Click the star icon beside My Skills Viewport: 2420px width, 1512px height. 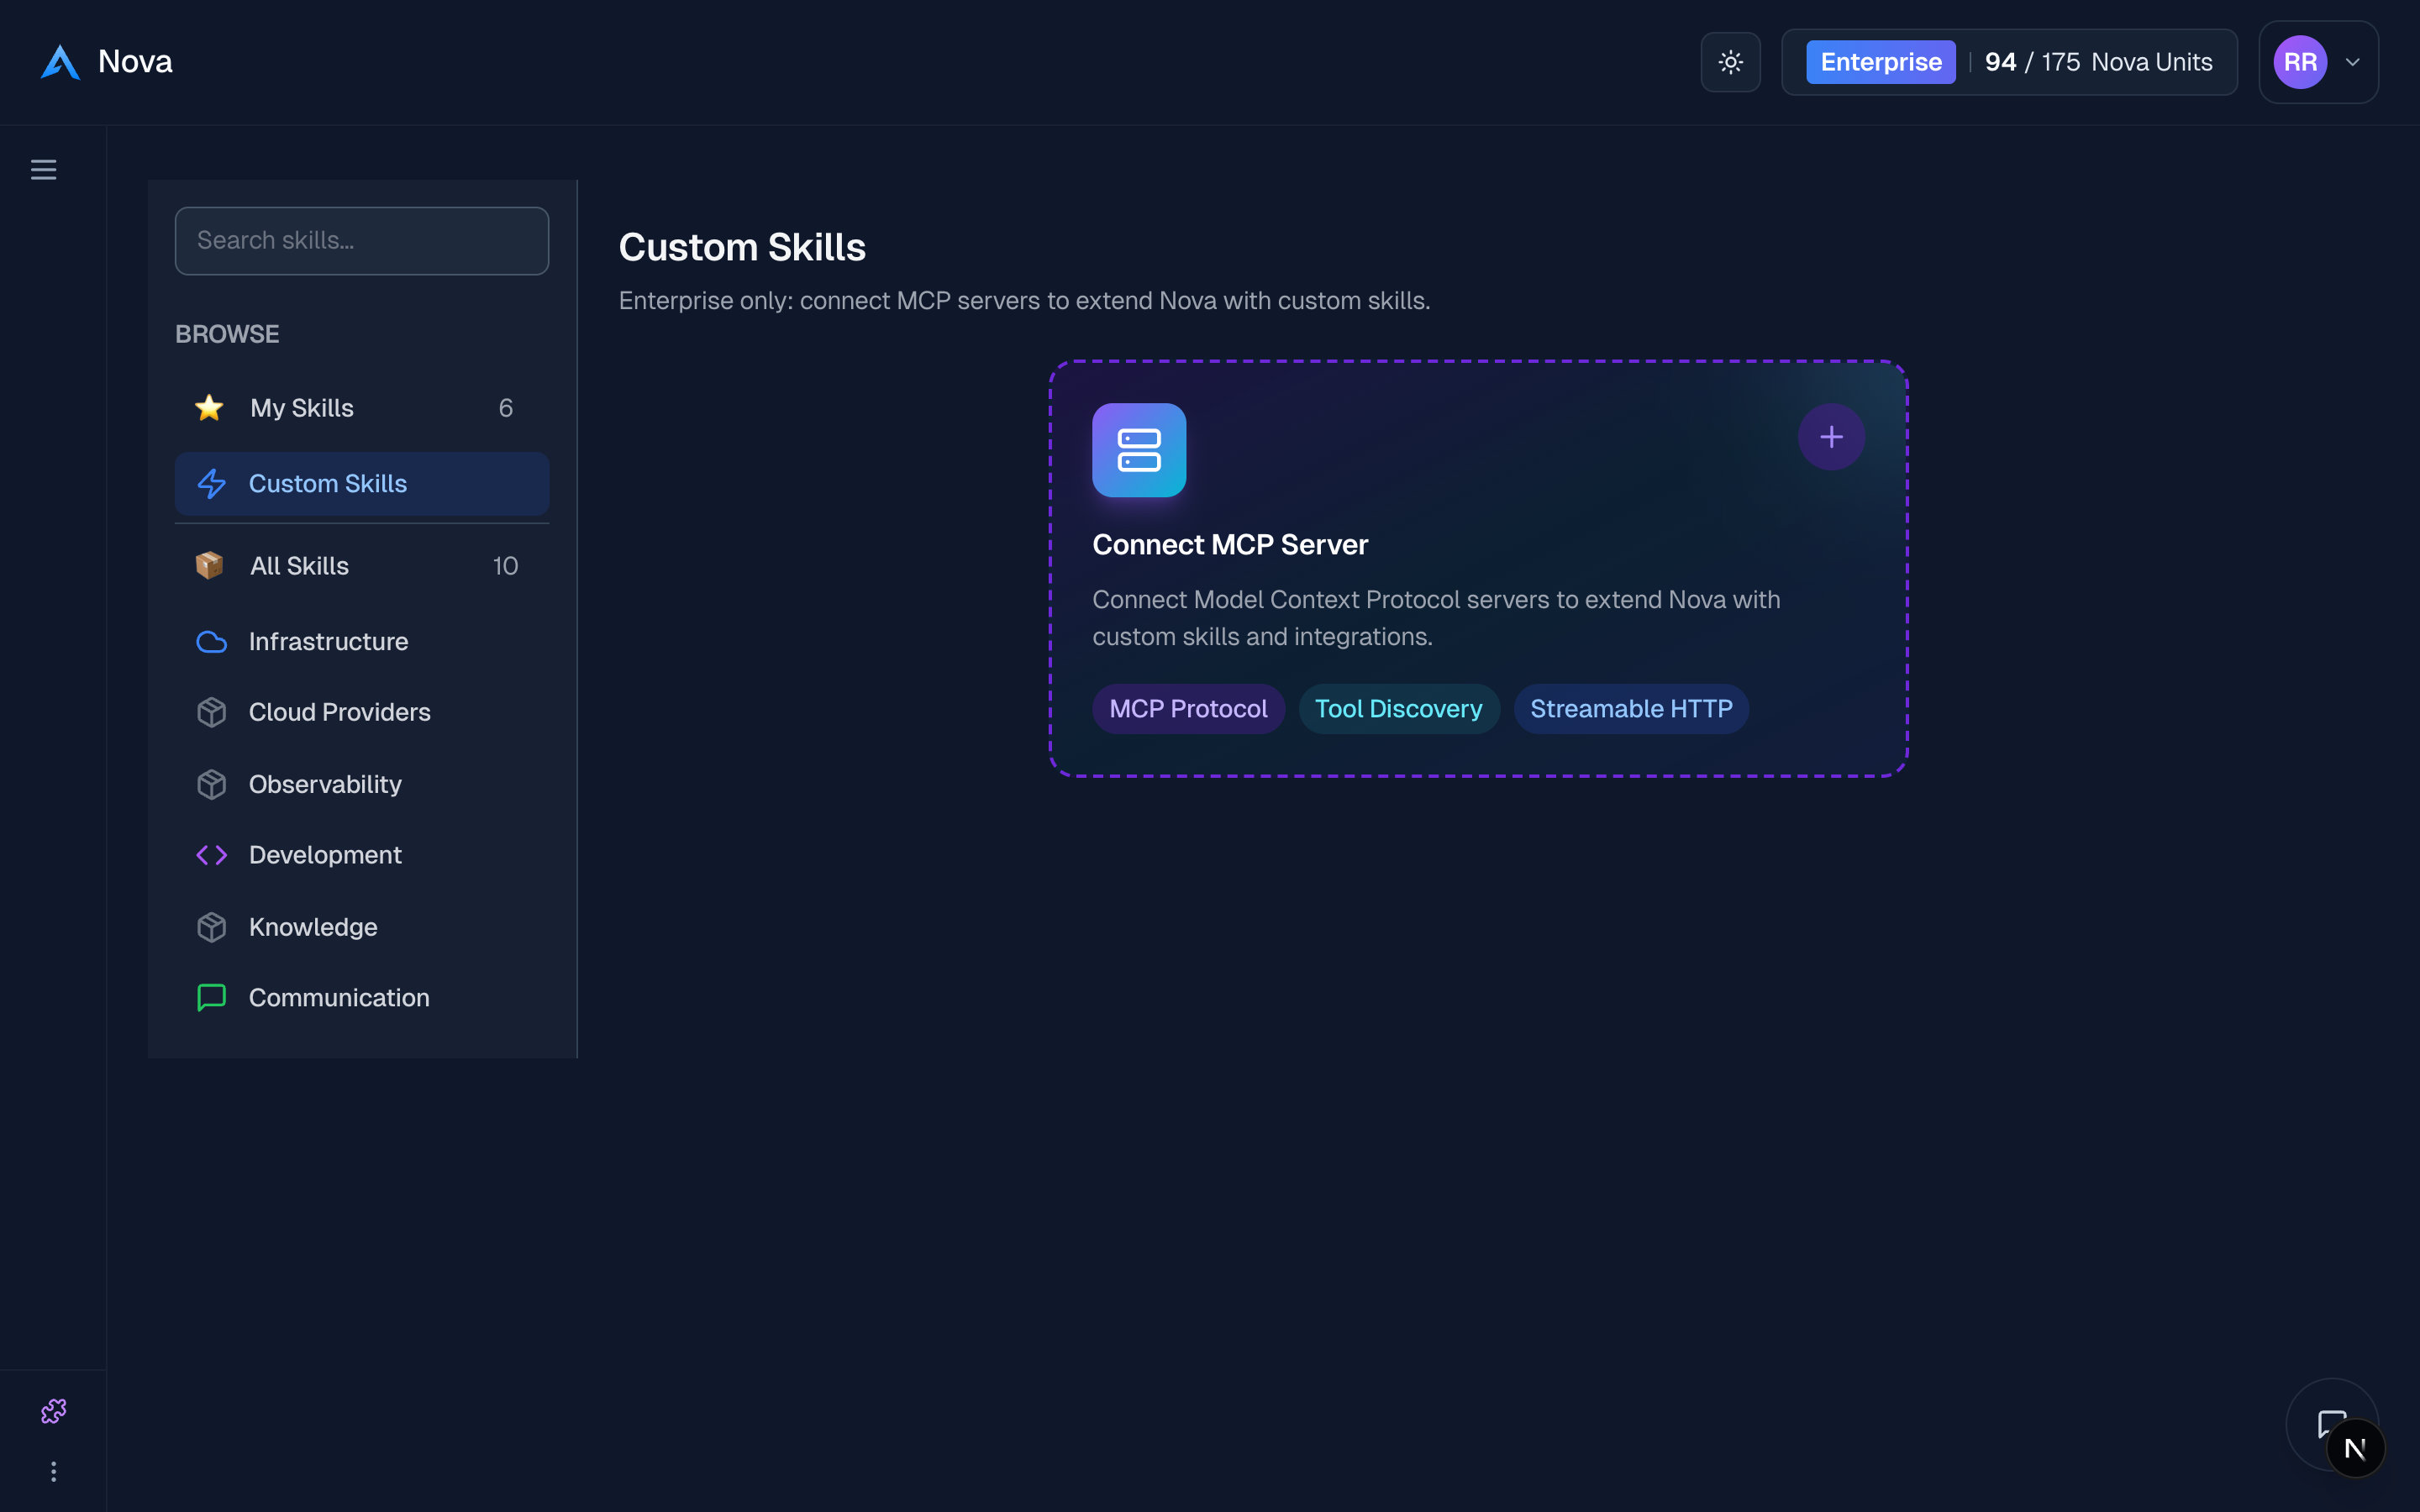tap(209, 408)
